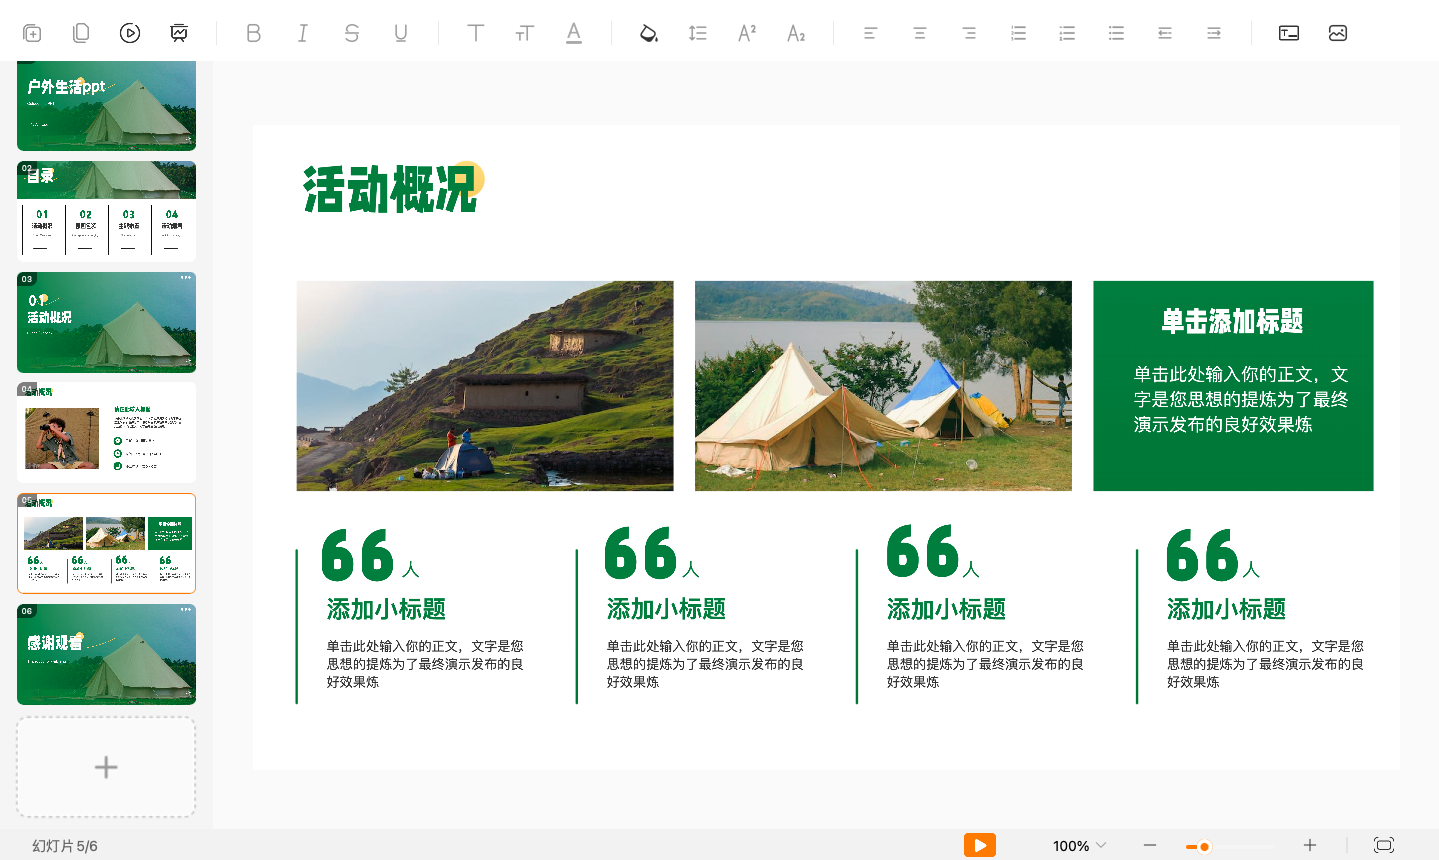Zoom in using the plus button
The width and height of the screenshot is (1439, 860).
click(1311, 844)
